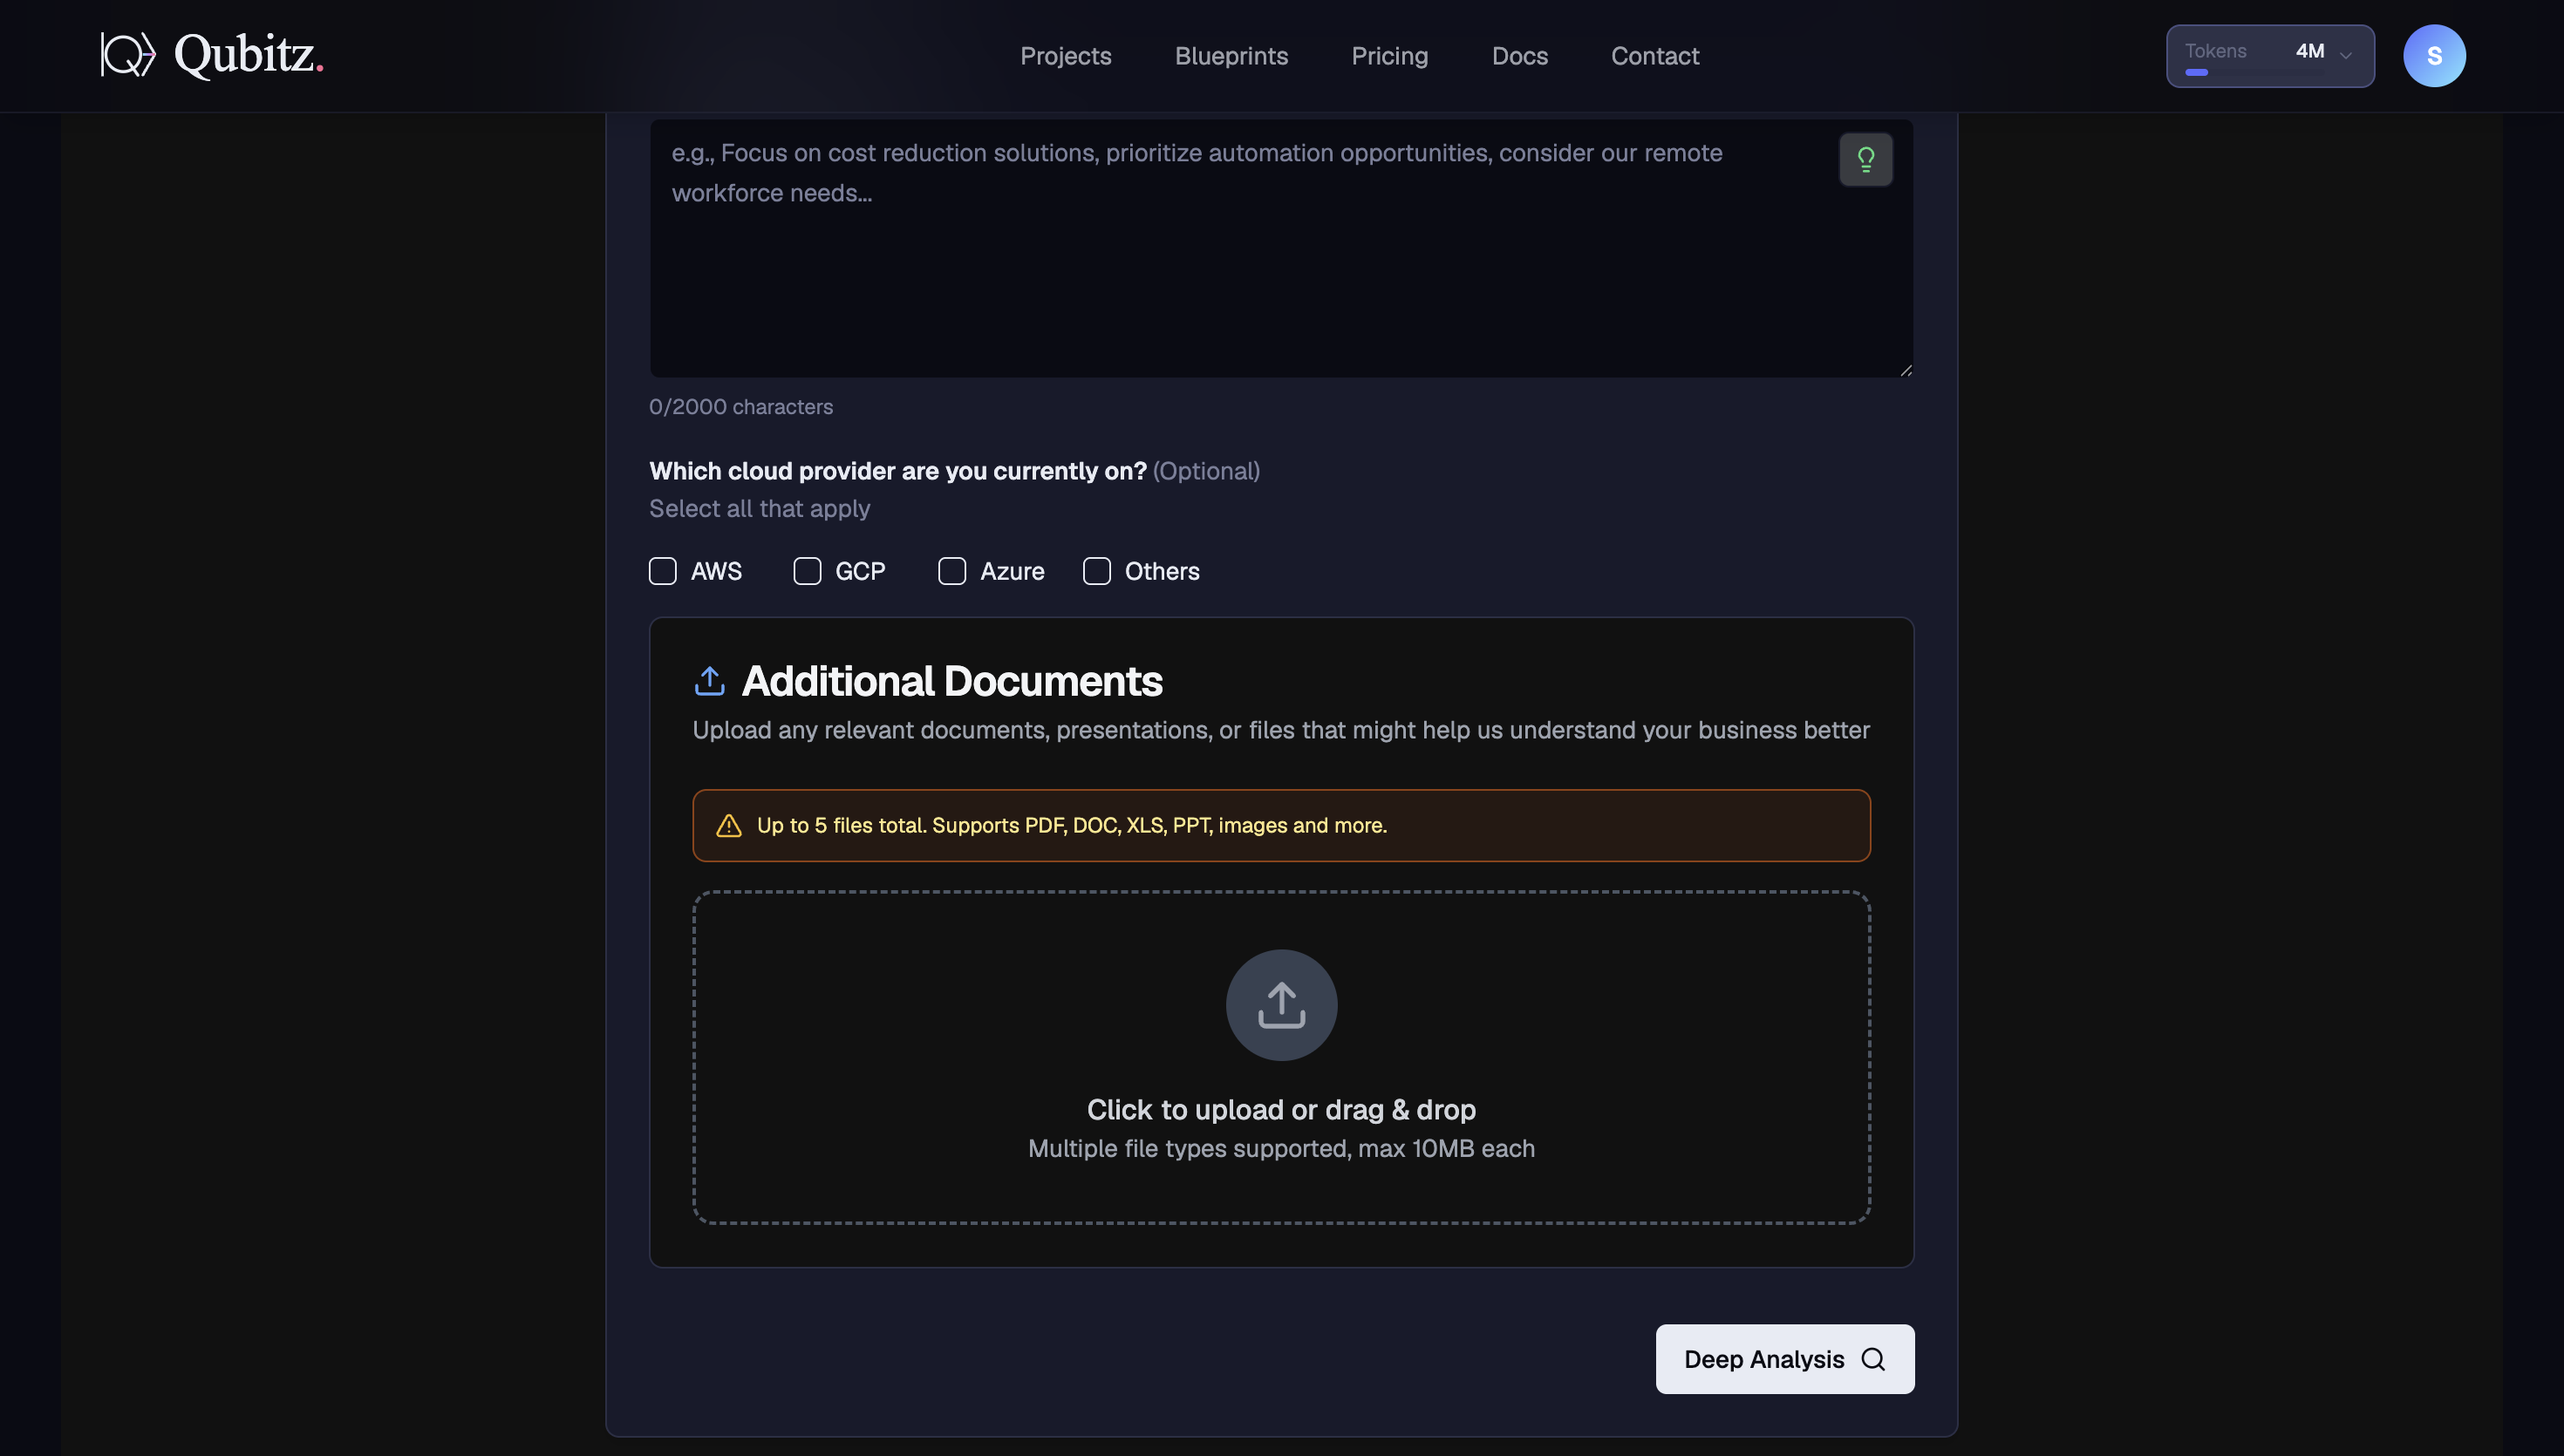Viewport: 2564px width, 1456px height.
Task: Check the GCP checkbox
Action: click(807, 571)
